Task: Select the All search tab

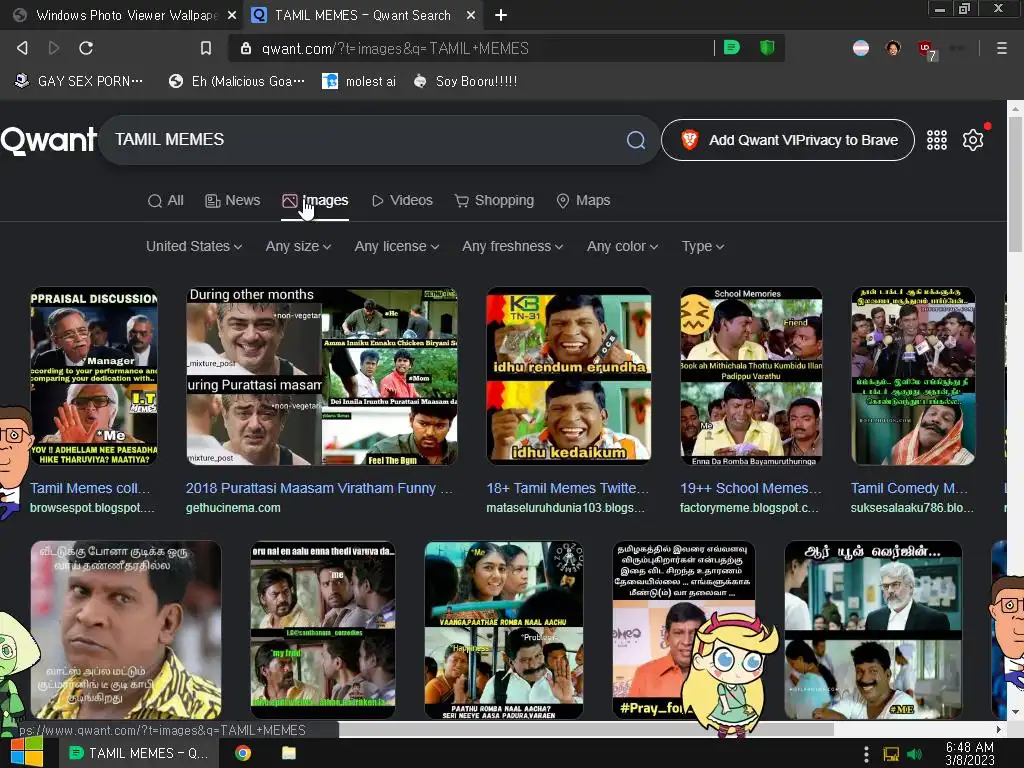Action: tap(165, 200)
